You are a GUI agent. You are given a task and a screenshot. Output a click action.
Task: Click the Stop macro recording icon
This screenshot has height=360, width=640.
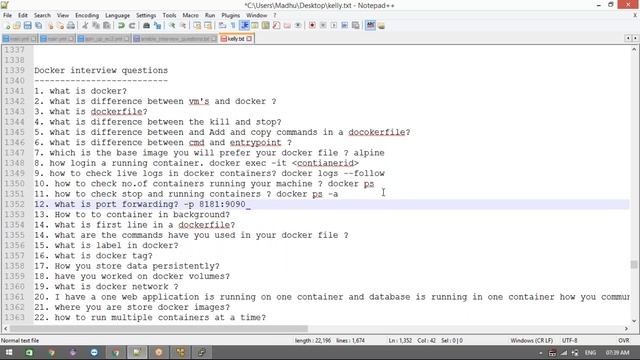(x=323, y=26)
